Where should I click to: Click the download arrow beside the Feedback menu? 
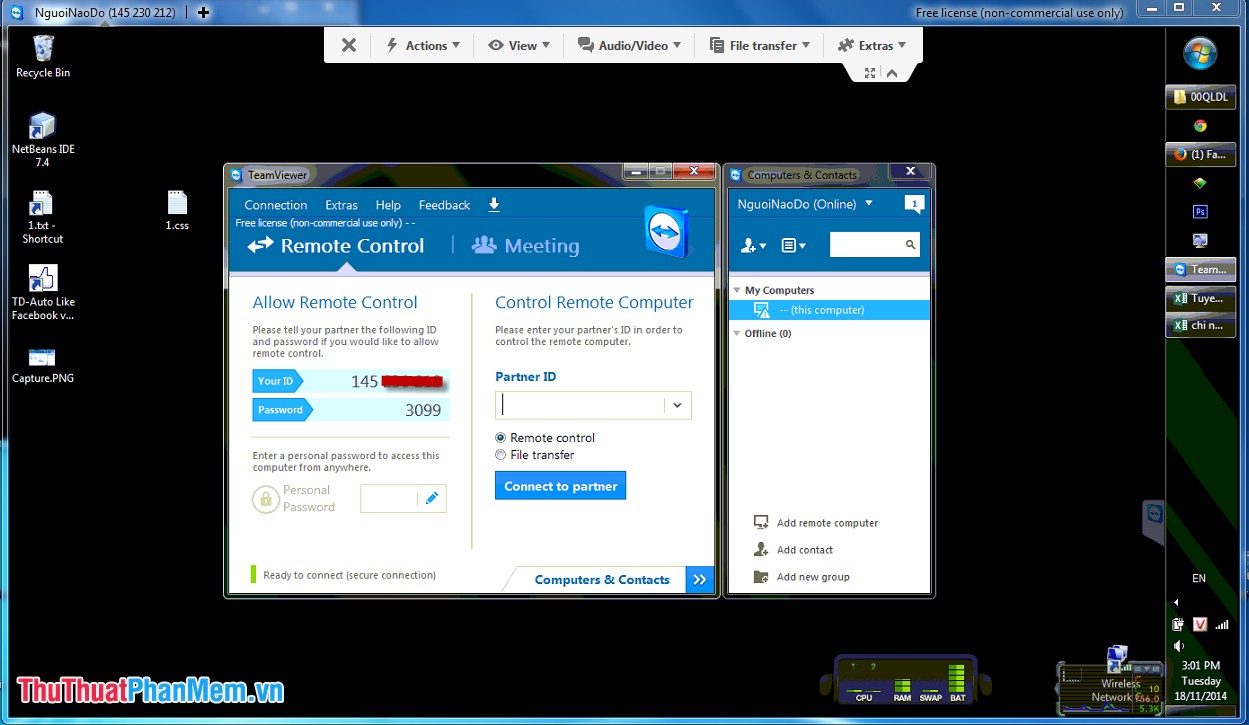pos(494,204)
